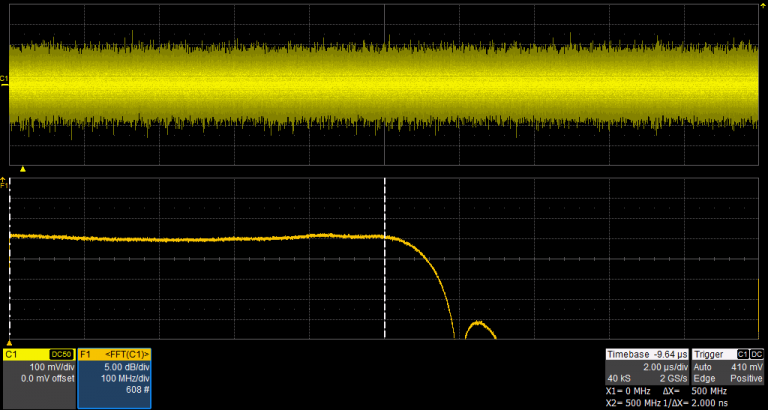Click the FFT side lobe peak on the trace
Image resolution: width=768 pixels, height=410 pixels.
pyautogui.click(x=479, y=323)
